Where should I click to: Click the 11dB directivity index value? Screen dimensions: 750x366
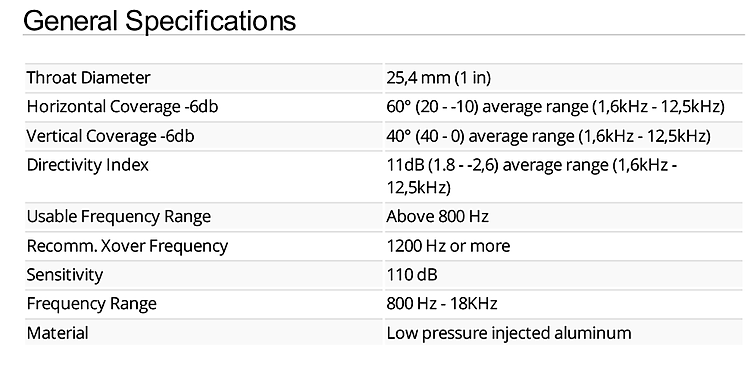pos(532,176)
